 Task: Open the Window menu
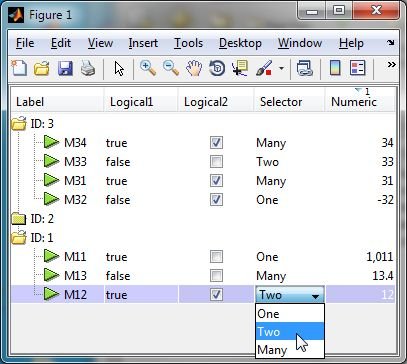pos(300,43)
